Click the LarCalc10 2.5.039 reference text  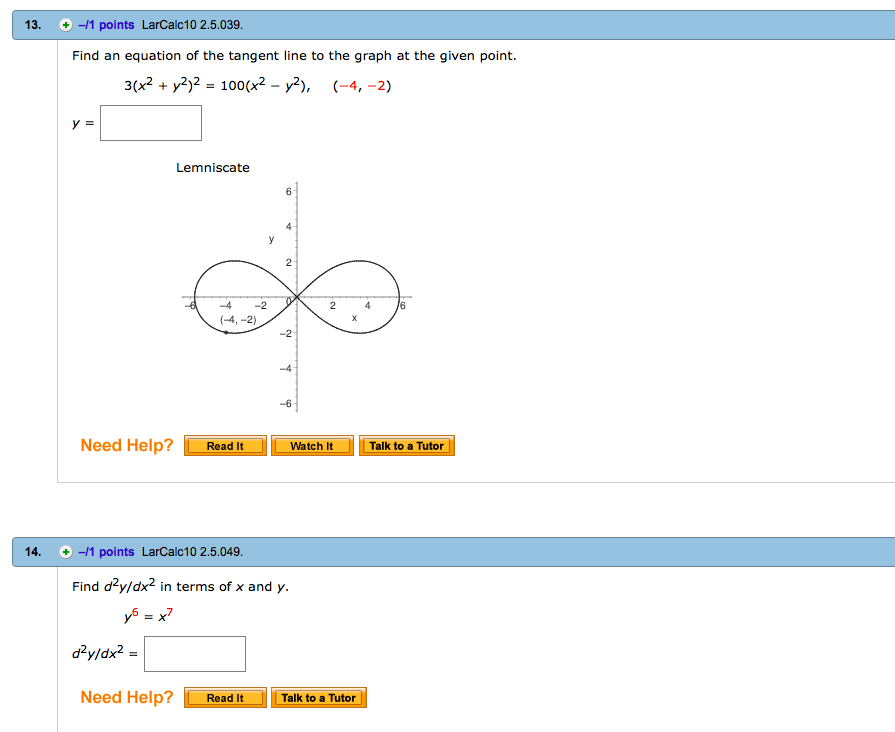[x=192, y=25]
